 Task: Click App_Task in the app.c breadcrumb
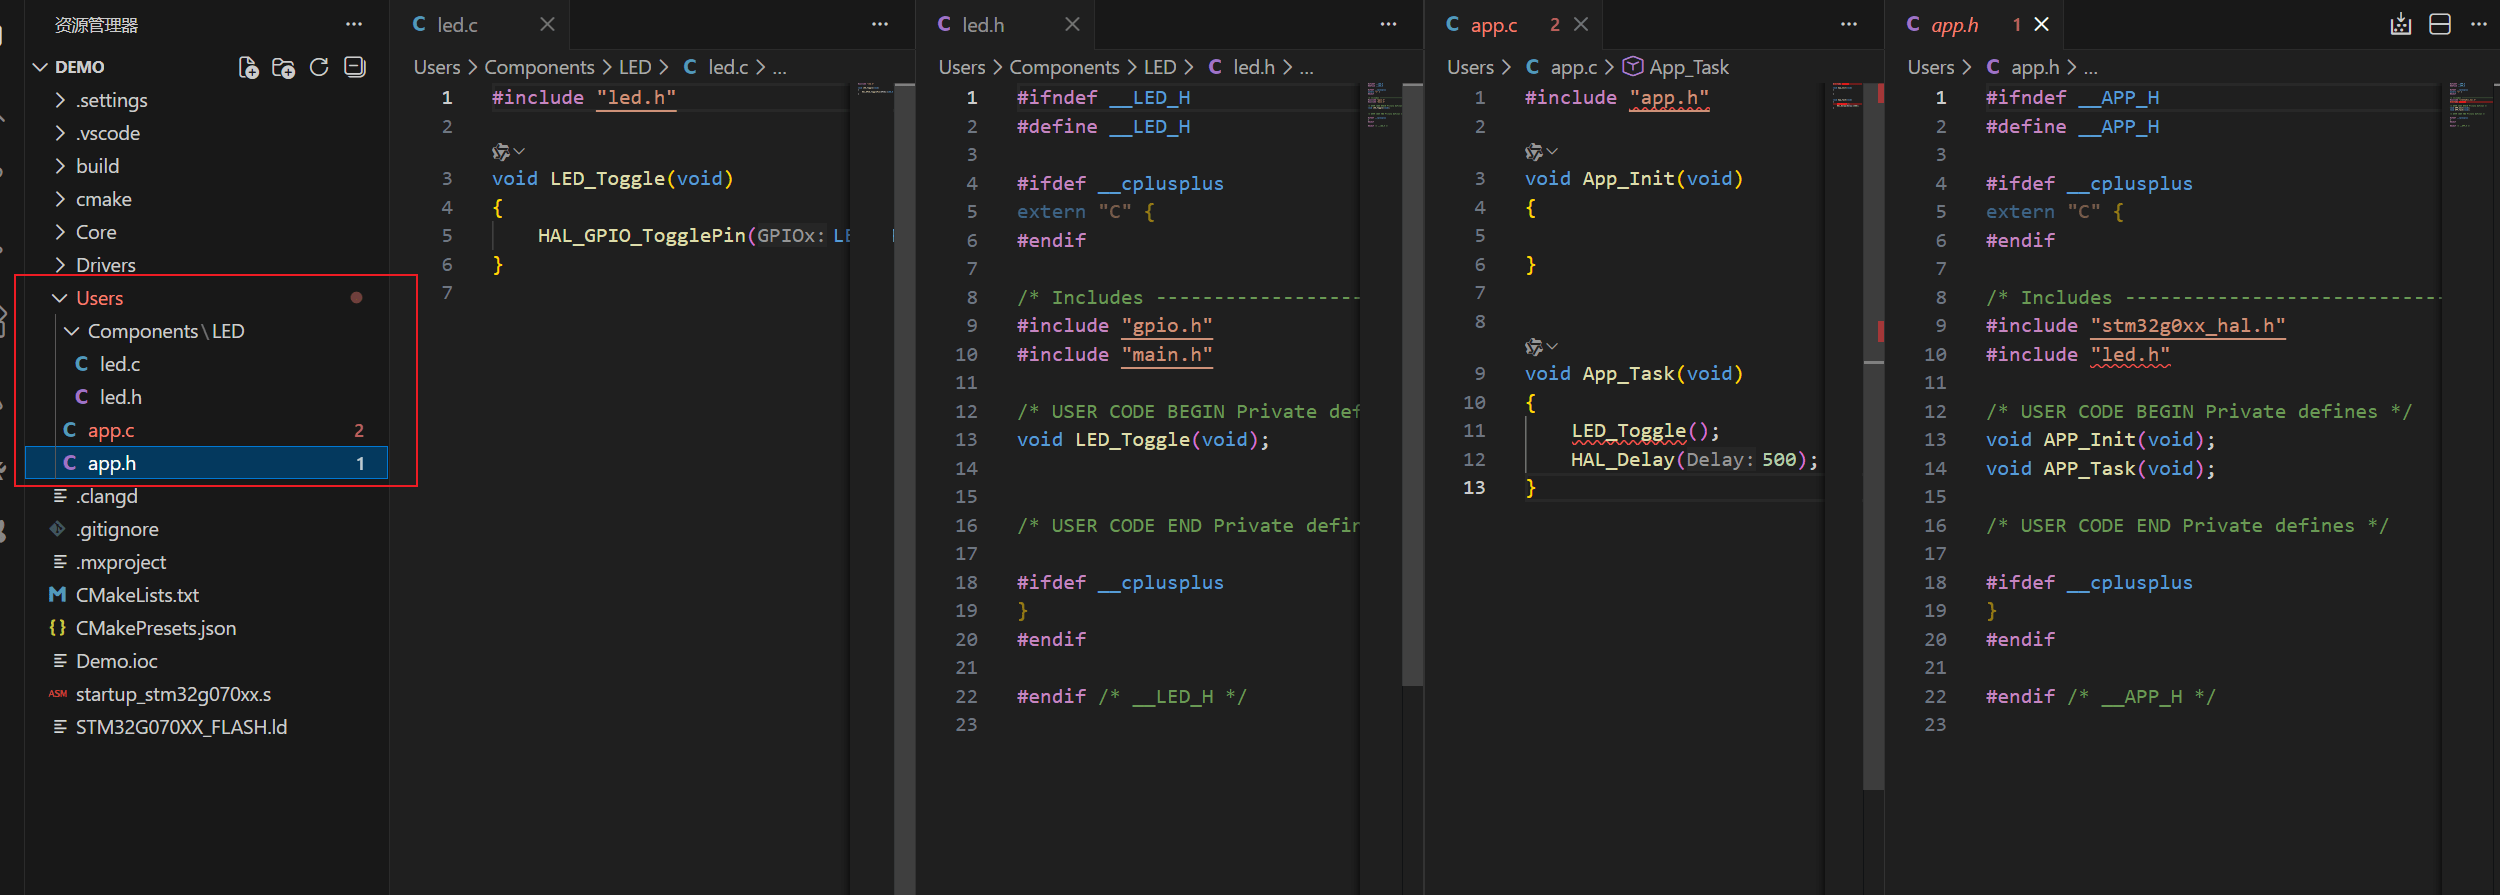click(x=1688, y=67)
